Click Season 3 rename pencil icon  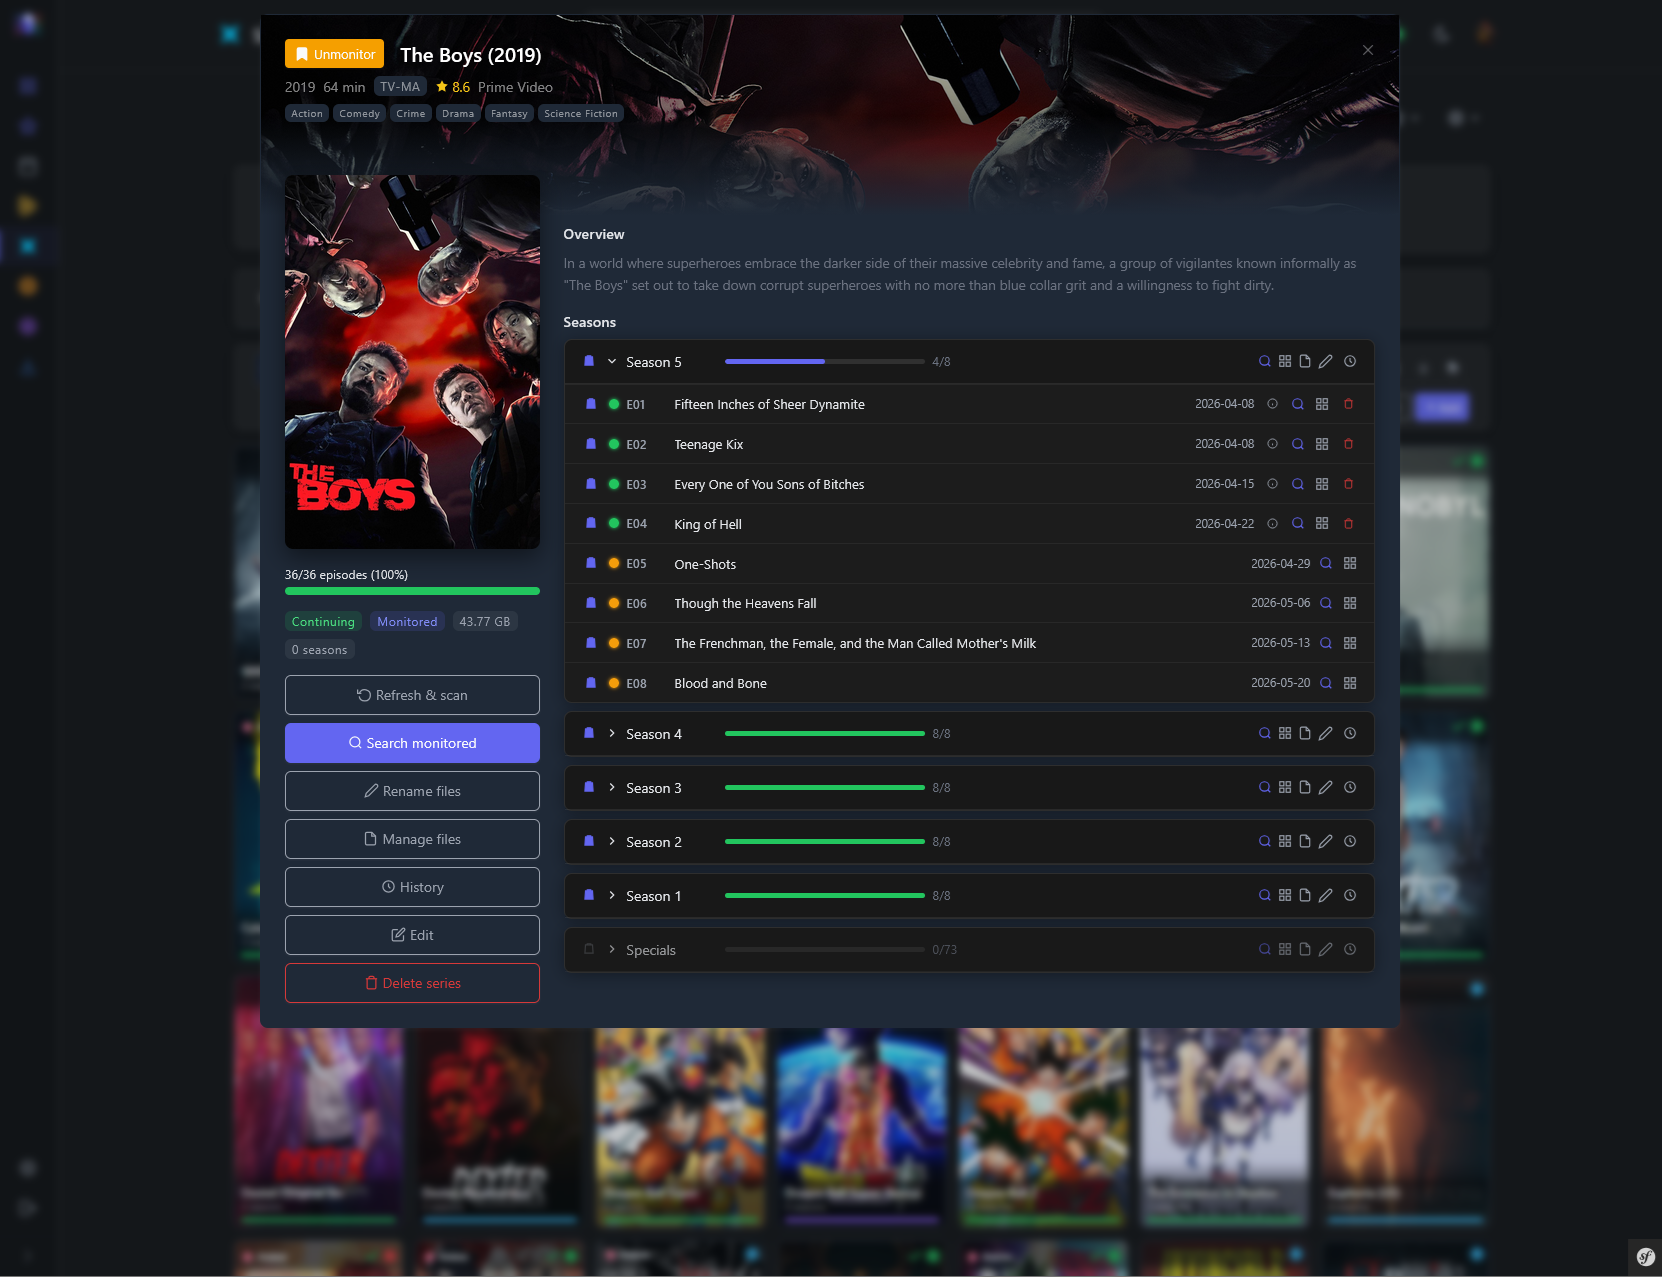(x=1326, y=787)
